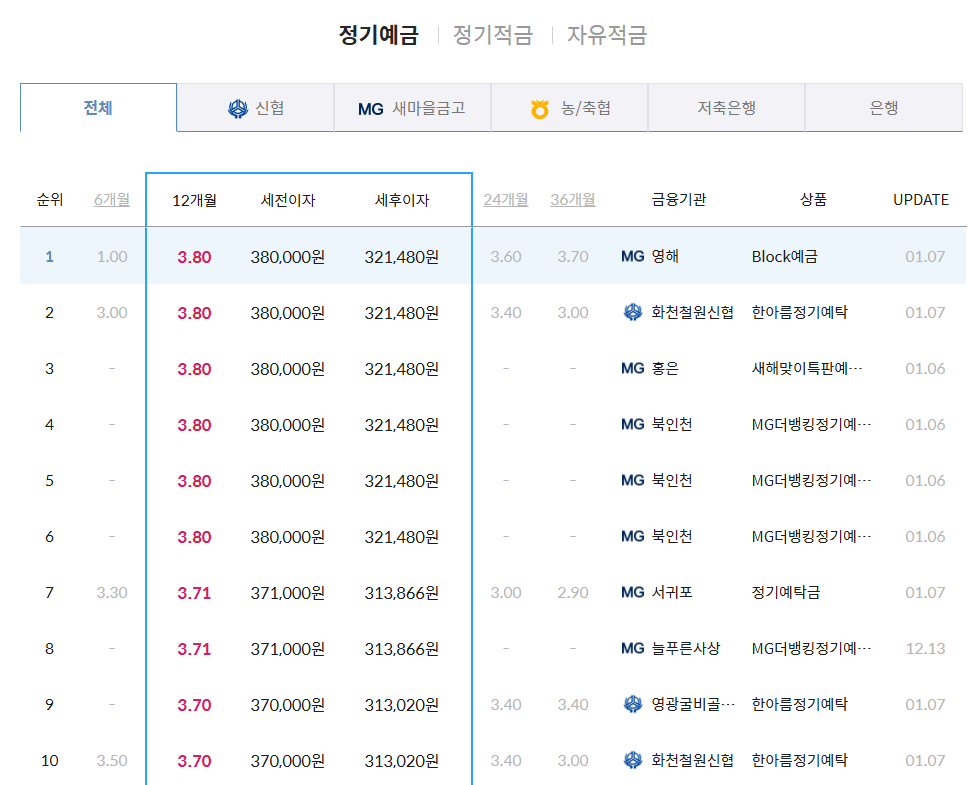Sort by the 36개월 column link
Screen dimensions: 979x785
coord(573,200)
